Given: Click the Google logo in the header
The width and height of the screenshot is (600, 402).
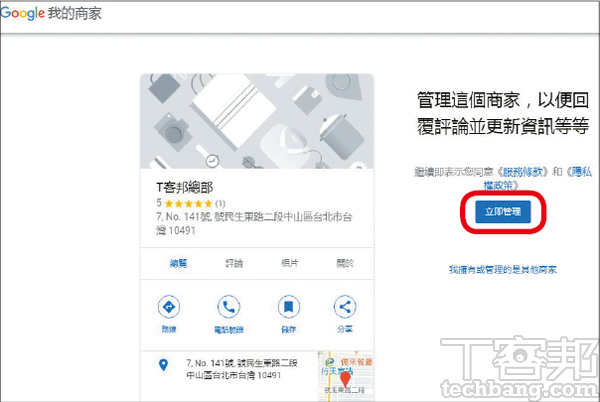Looking at the screenshot, I should (x=23, y=13).
